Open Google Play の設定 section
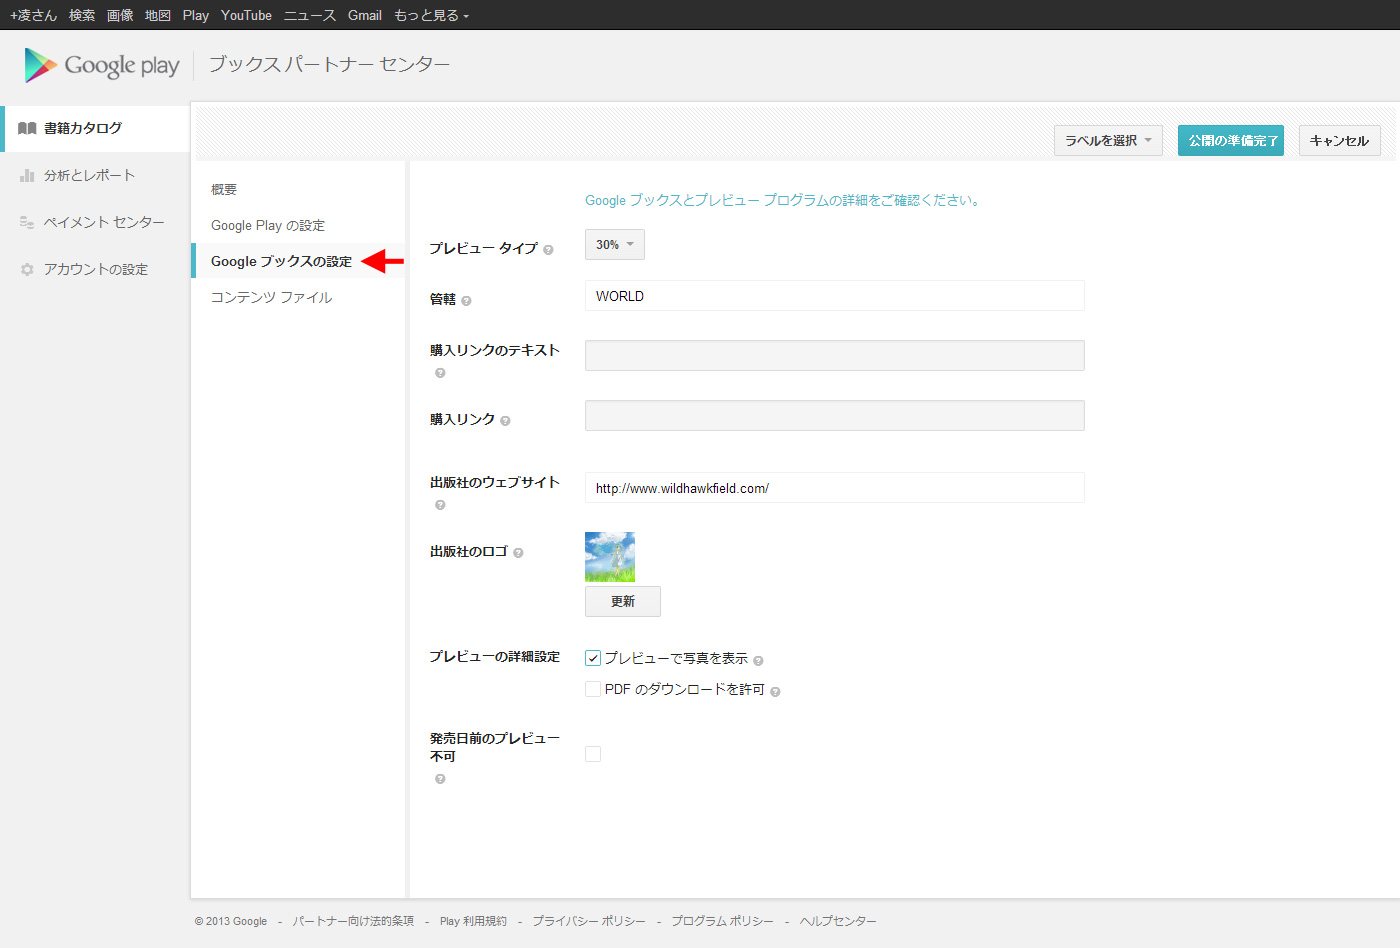This screenshot has width=1400, height=948. pos(268,226)
